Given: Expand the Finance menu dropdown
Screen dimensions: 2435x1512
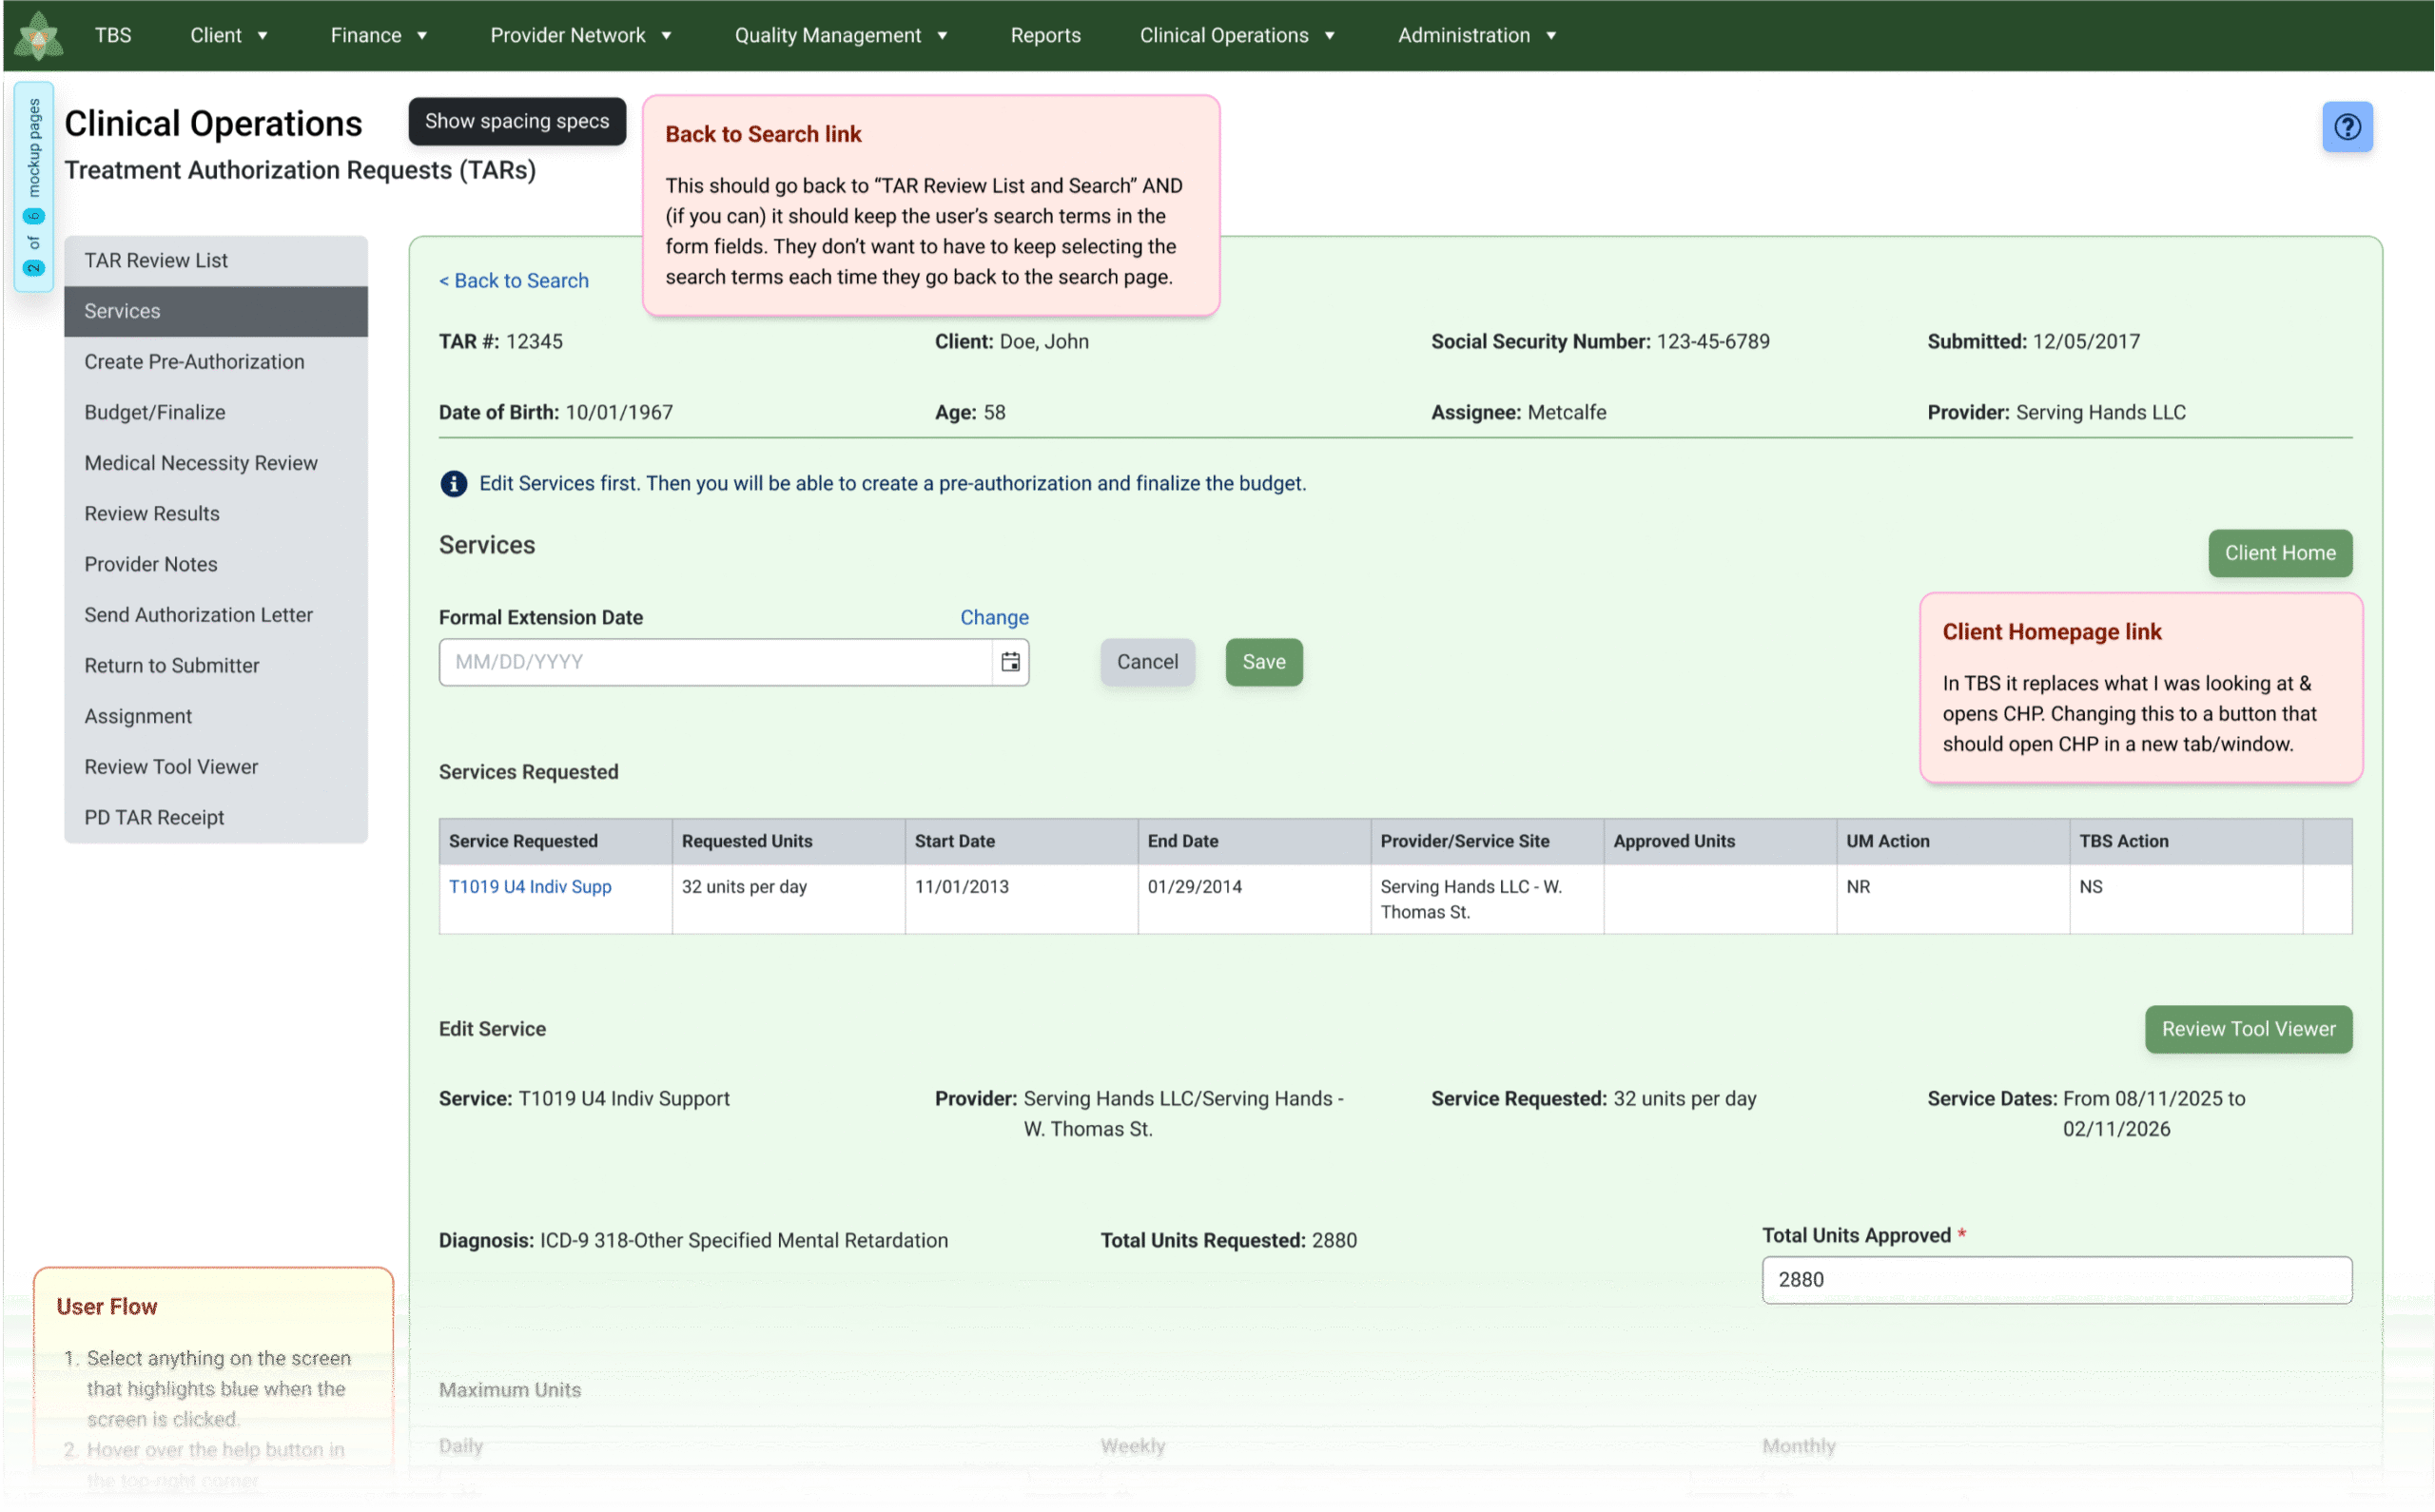Looking at the screenshot, I should 379,35.
